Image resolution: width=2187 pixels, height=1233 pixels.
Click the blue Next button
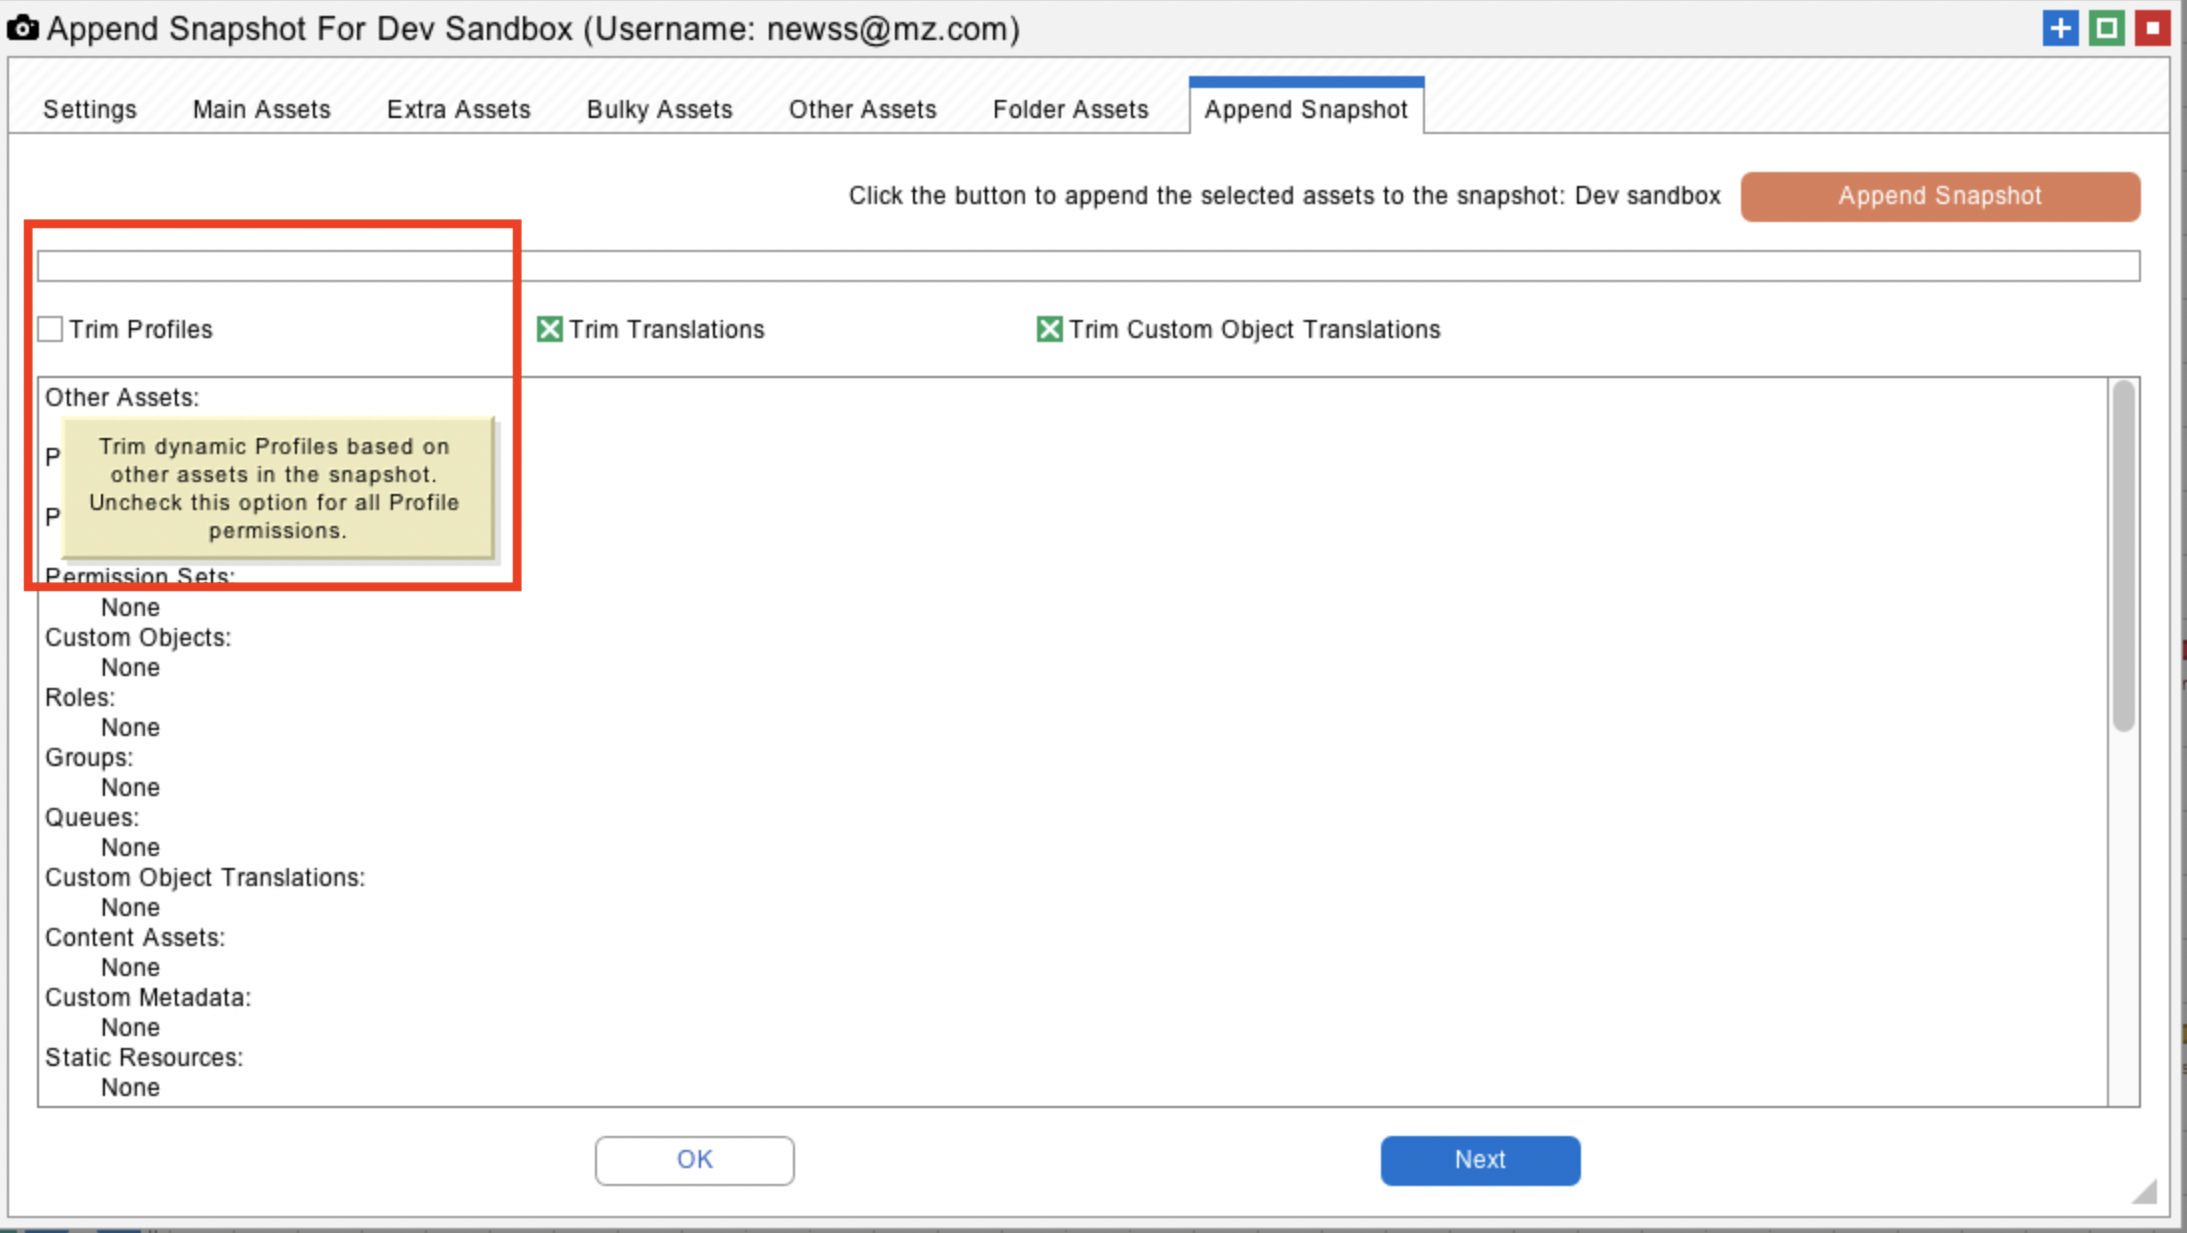(1479, 1160)
